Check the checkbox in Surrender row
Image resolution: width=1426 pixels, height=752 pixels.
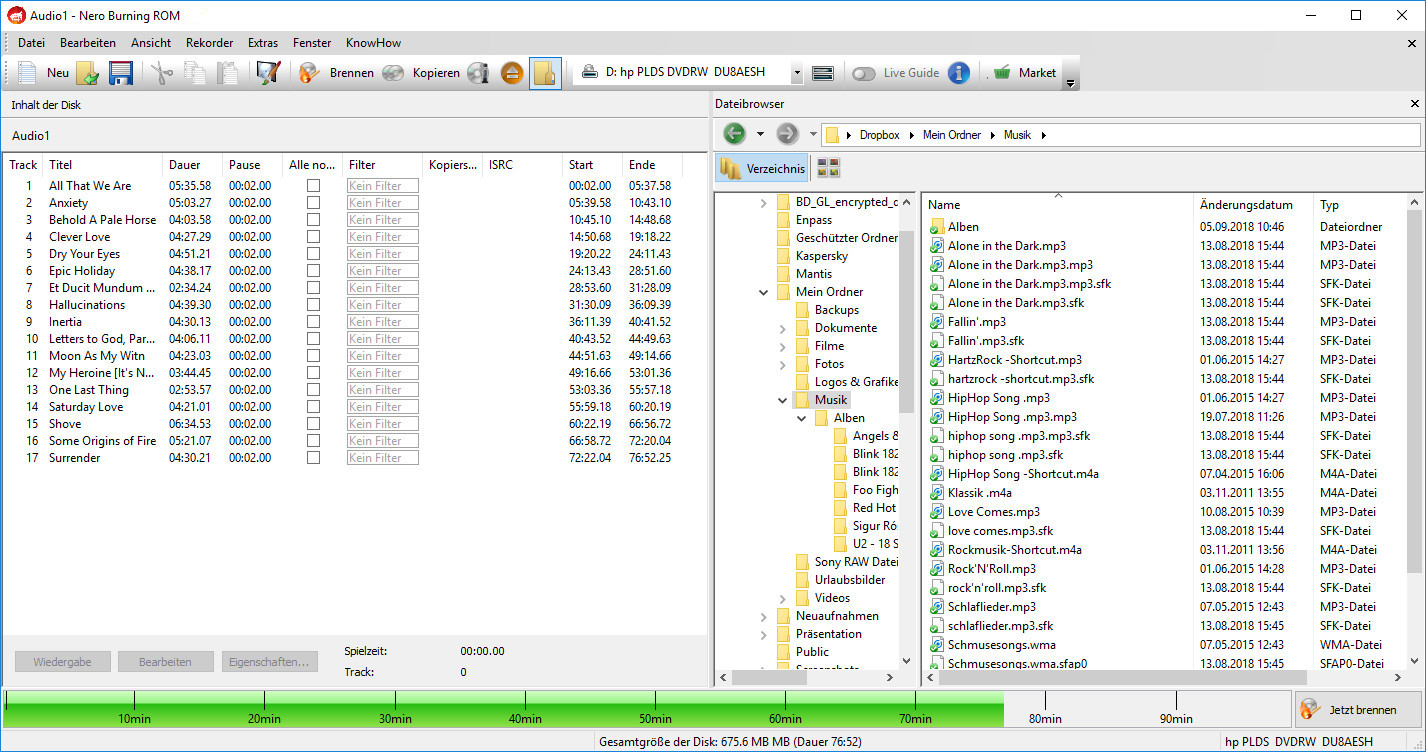313,458
